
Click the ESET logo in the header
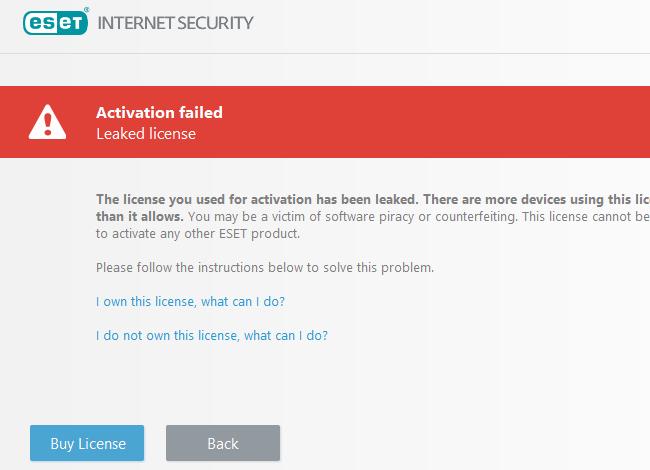tap(55, 22)
